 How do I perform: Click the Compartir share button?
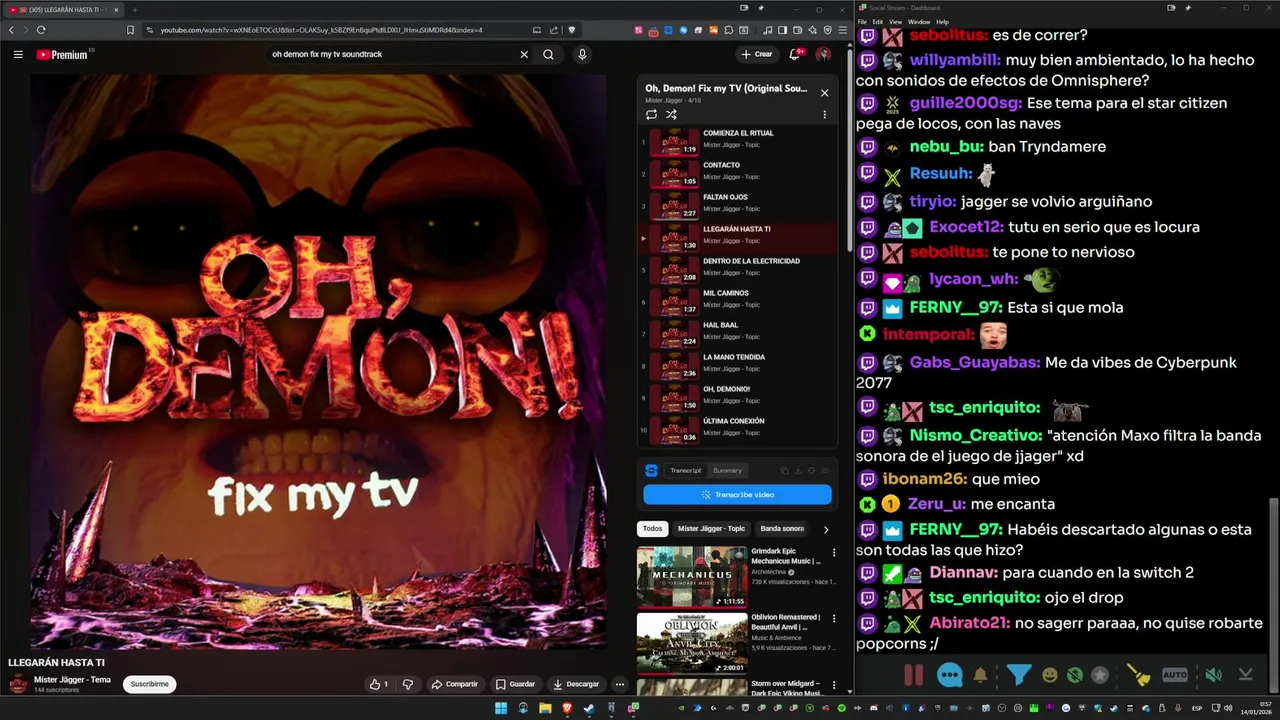[x=455, y=684]
